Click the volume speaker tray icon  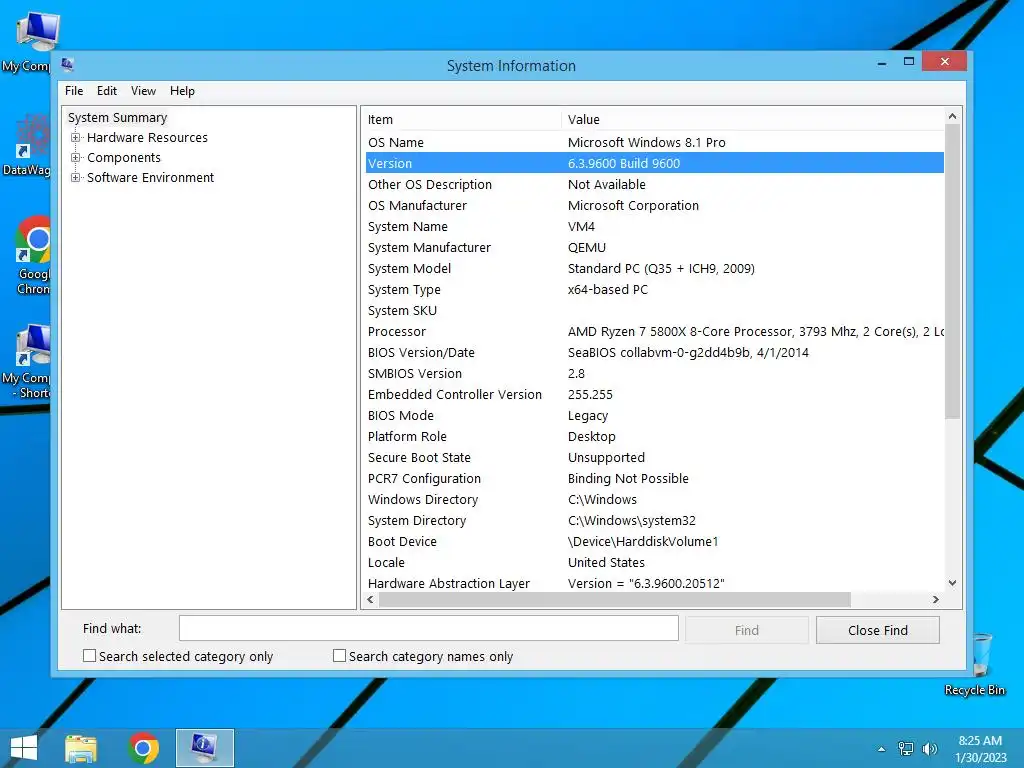pyautogui.click(x=929, y=749)
